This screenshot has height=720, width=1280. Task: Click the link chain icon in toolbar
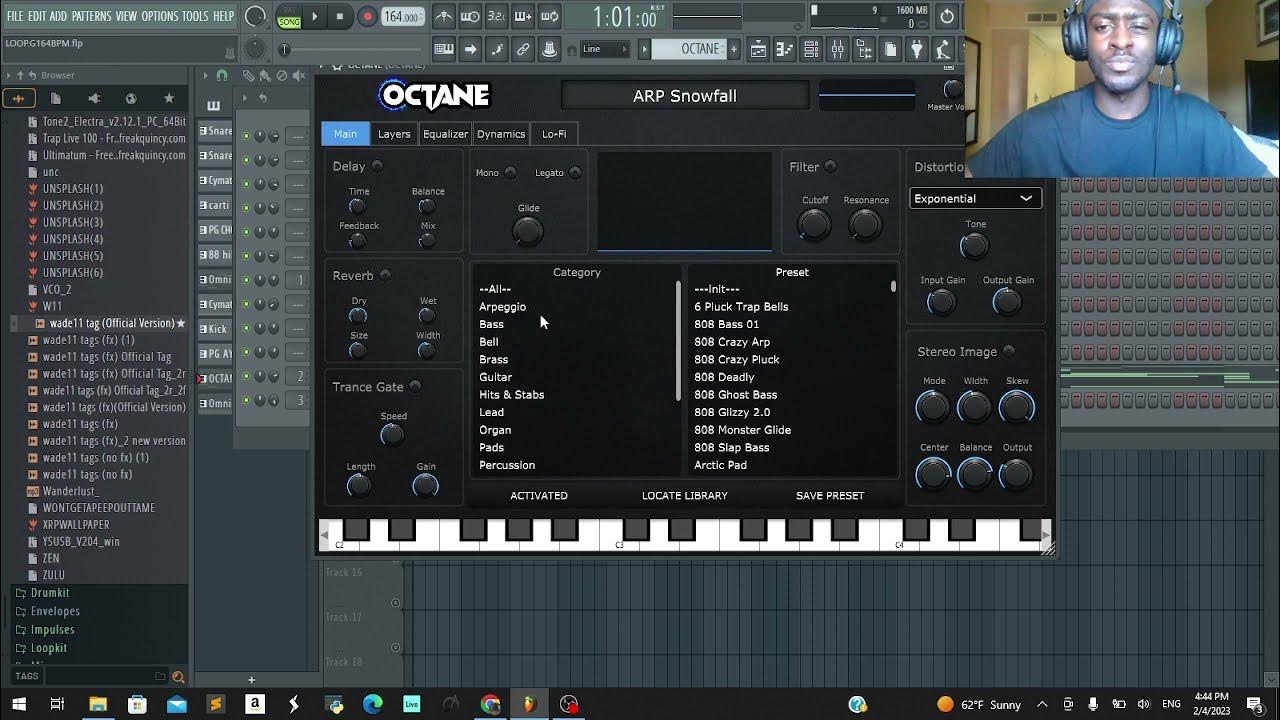pyautogui.click(x=523, y=49)
